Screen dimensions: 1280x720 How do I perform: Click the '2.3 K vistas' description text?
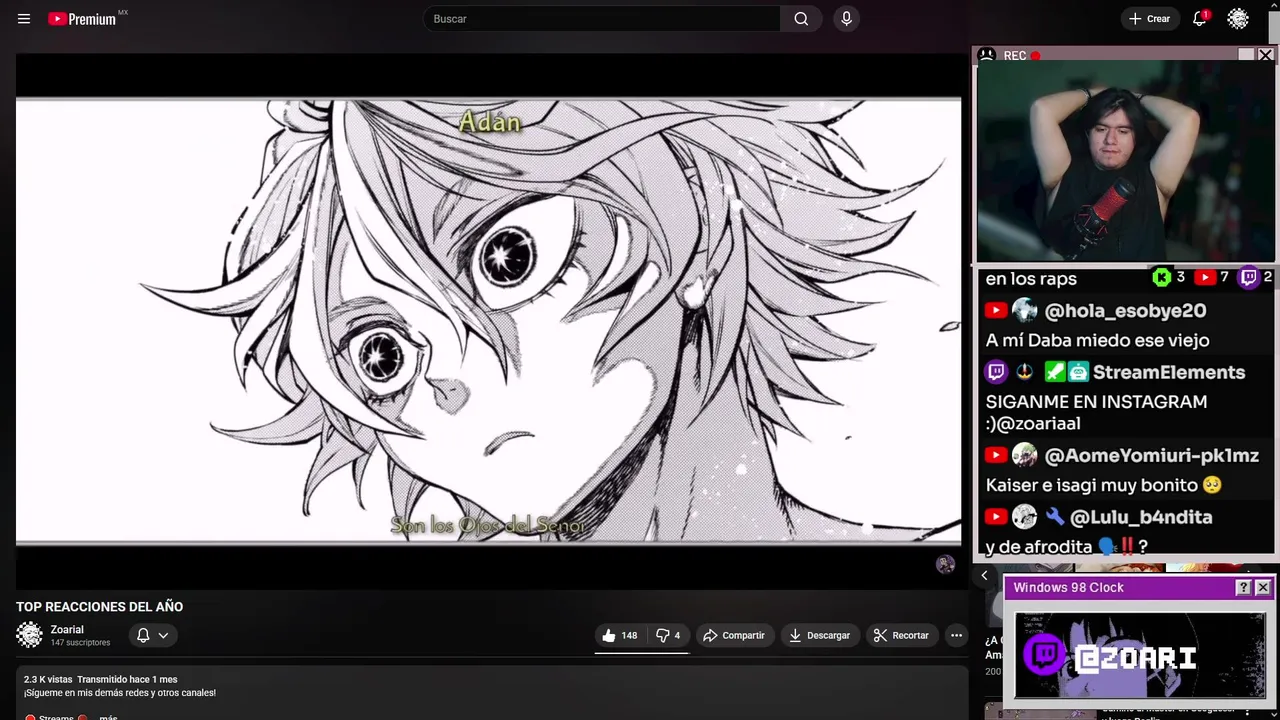click(48, 680)
